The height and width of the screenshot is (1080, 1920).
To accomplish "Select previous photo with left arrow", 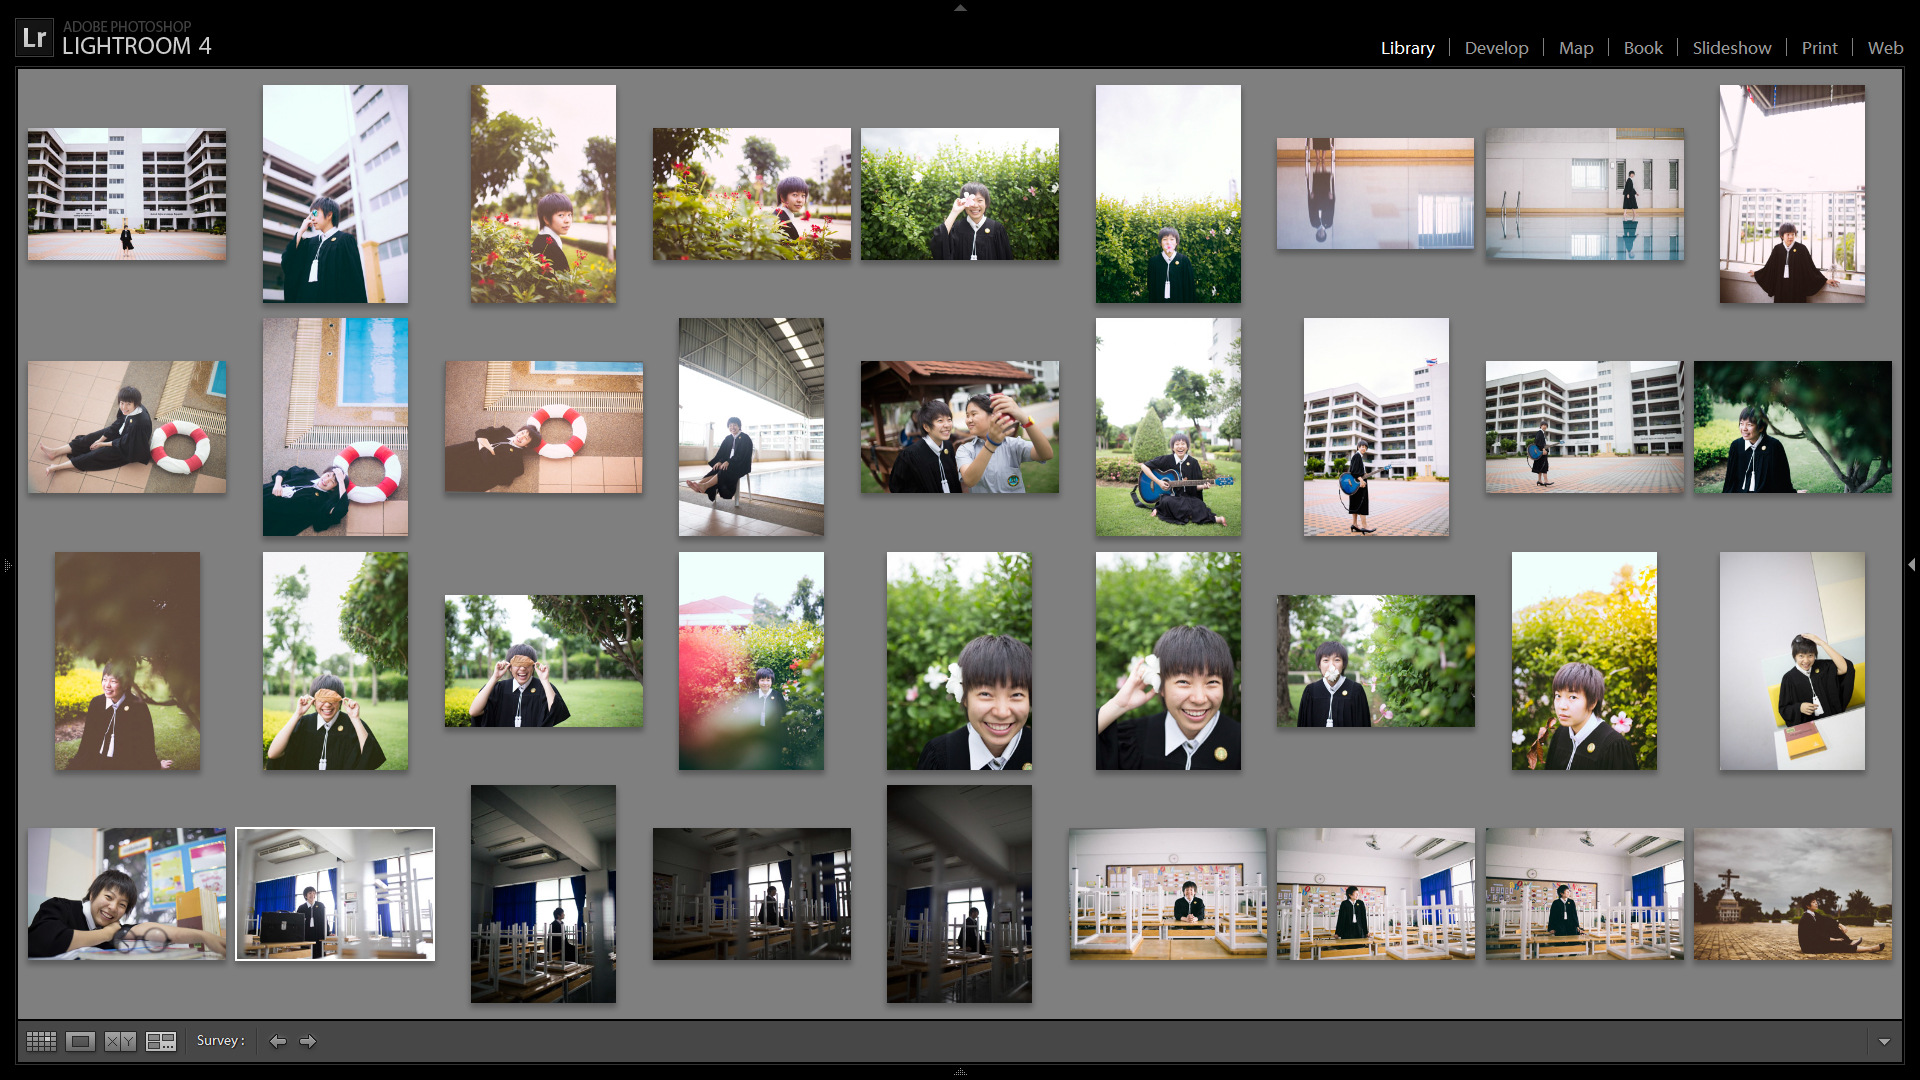I will (278, 1041).
